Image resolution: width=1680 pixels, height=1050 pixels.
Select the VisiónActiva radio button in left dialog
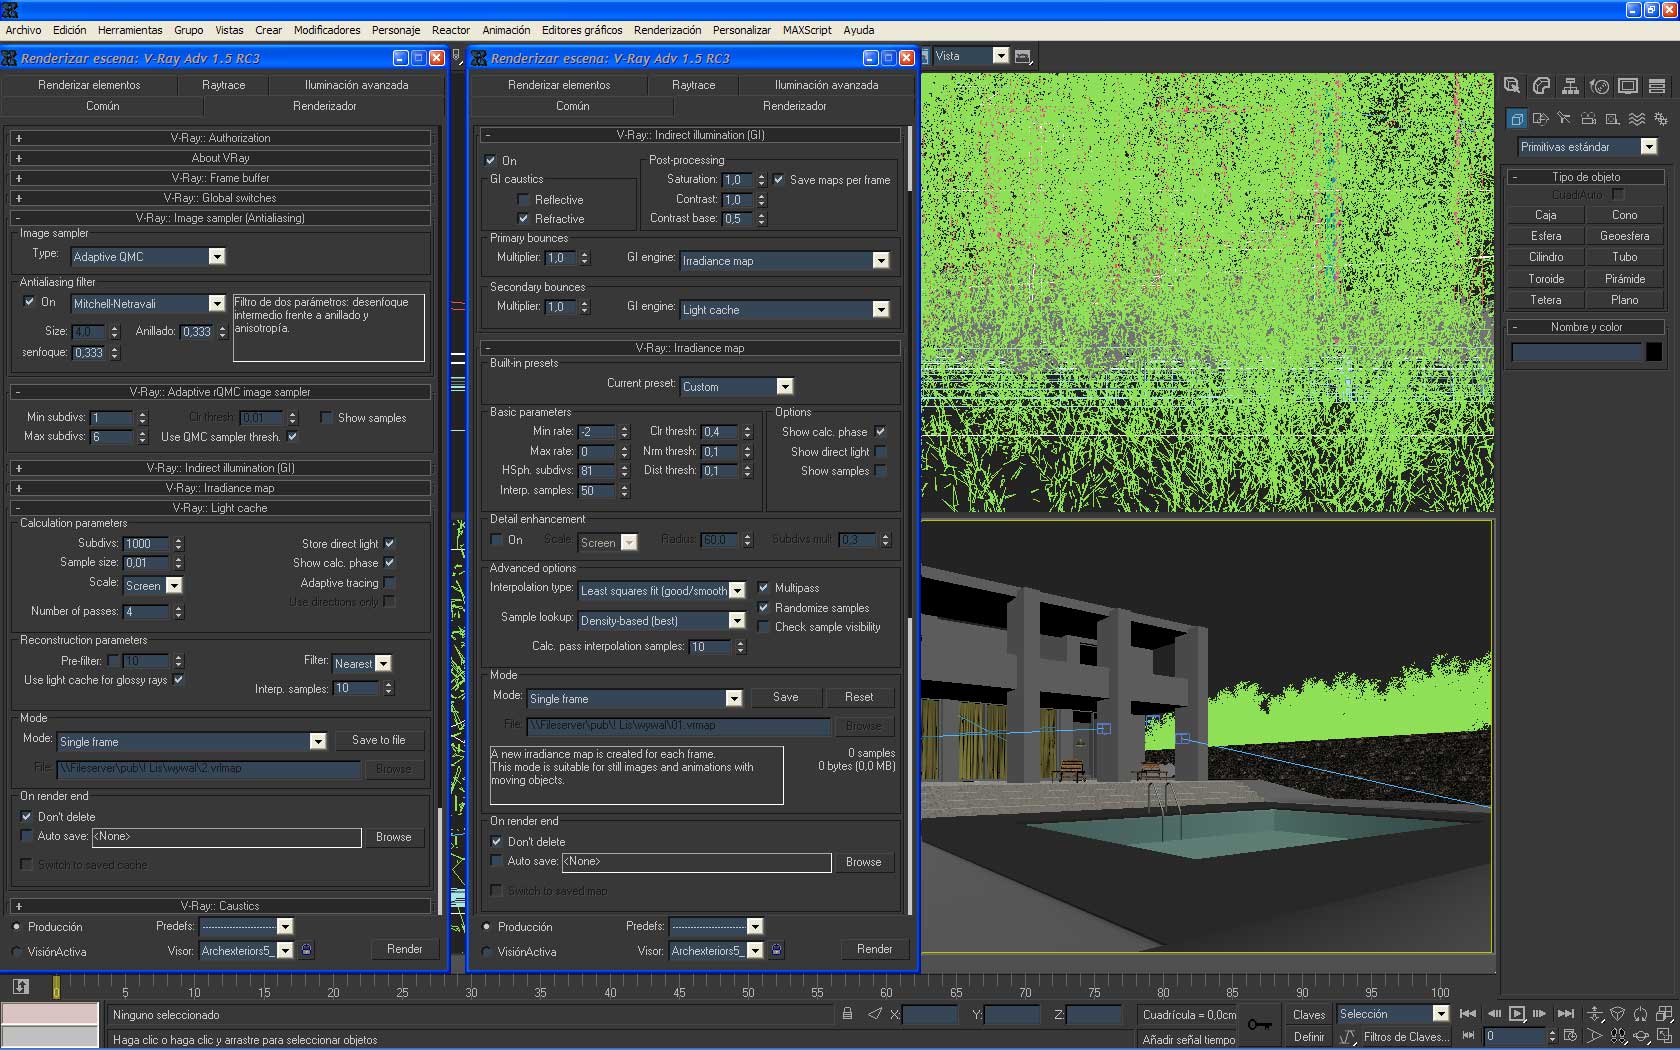17,952
